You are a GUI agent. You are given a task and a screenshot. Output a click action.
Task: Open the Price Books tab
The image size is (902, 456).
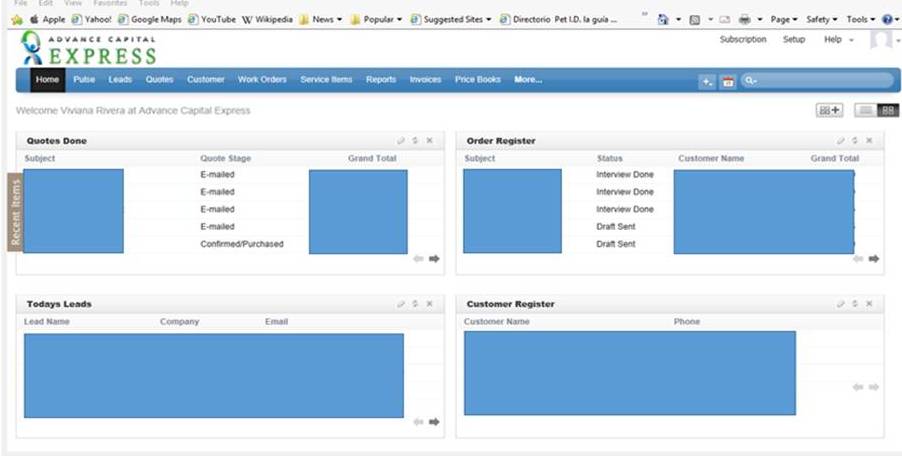tap(477, 80)
